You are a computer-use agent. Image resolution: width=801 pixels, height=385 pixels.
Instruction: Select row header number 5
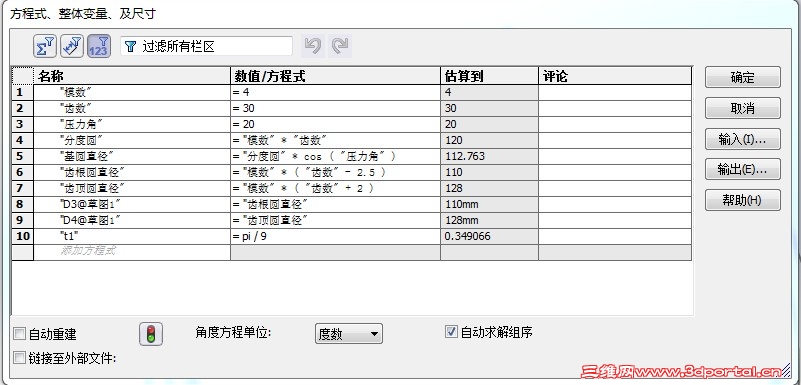point(22,156)
